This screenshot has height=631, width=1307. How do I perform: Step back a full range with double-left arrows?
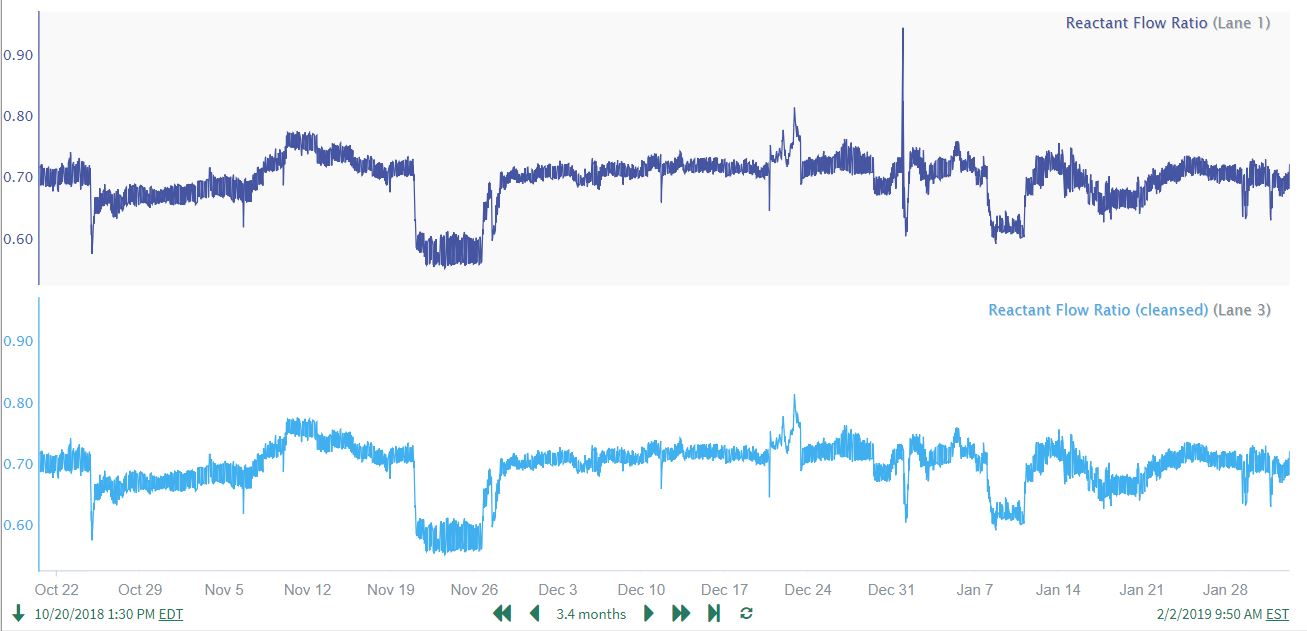(502, 613)
